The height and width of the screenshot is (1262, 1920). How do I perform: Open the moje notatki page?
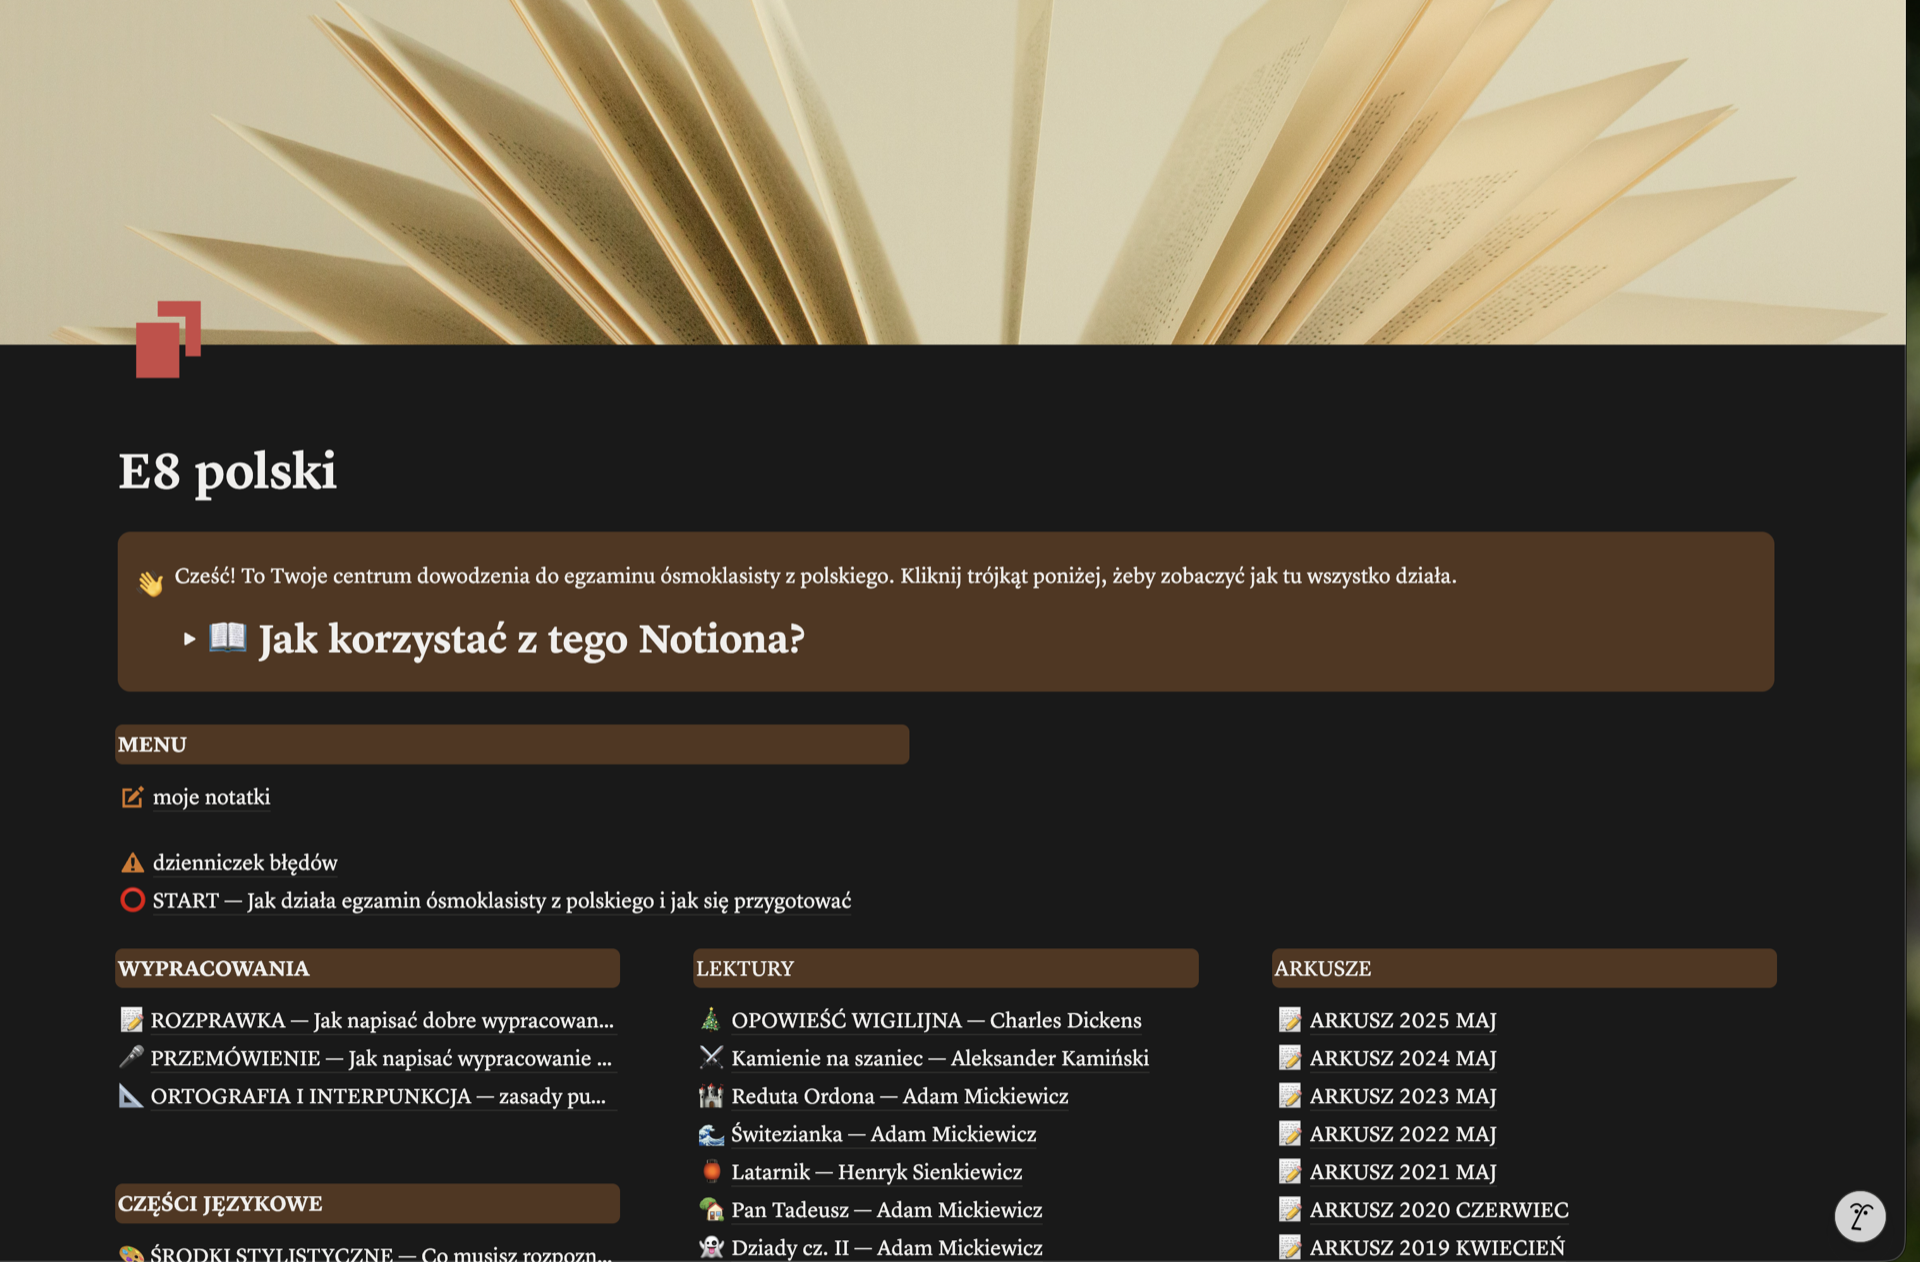(211, 797)
